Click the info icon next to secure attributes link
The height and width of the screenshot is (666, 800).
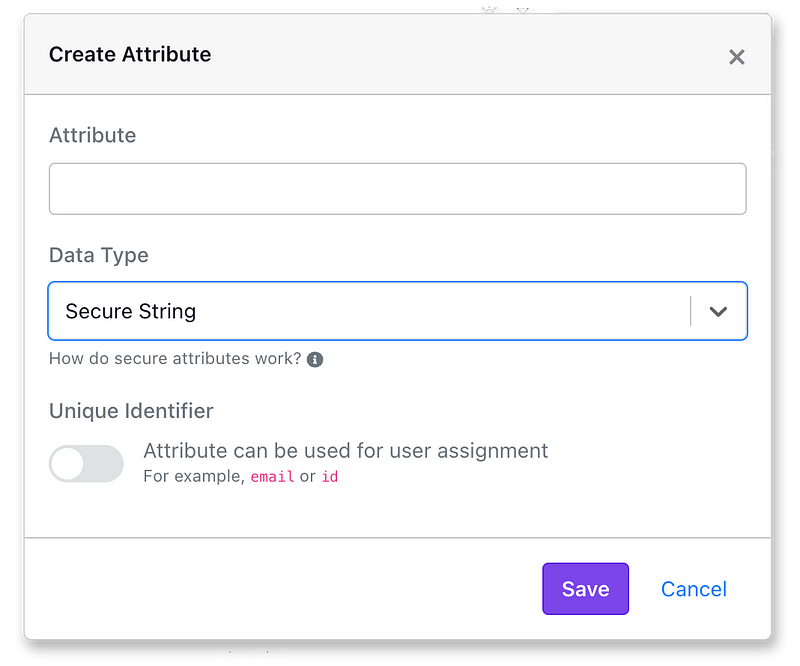coord(315,359)
